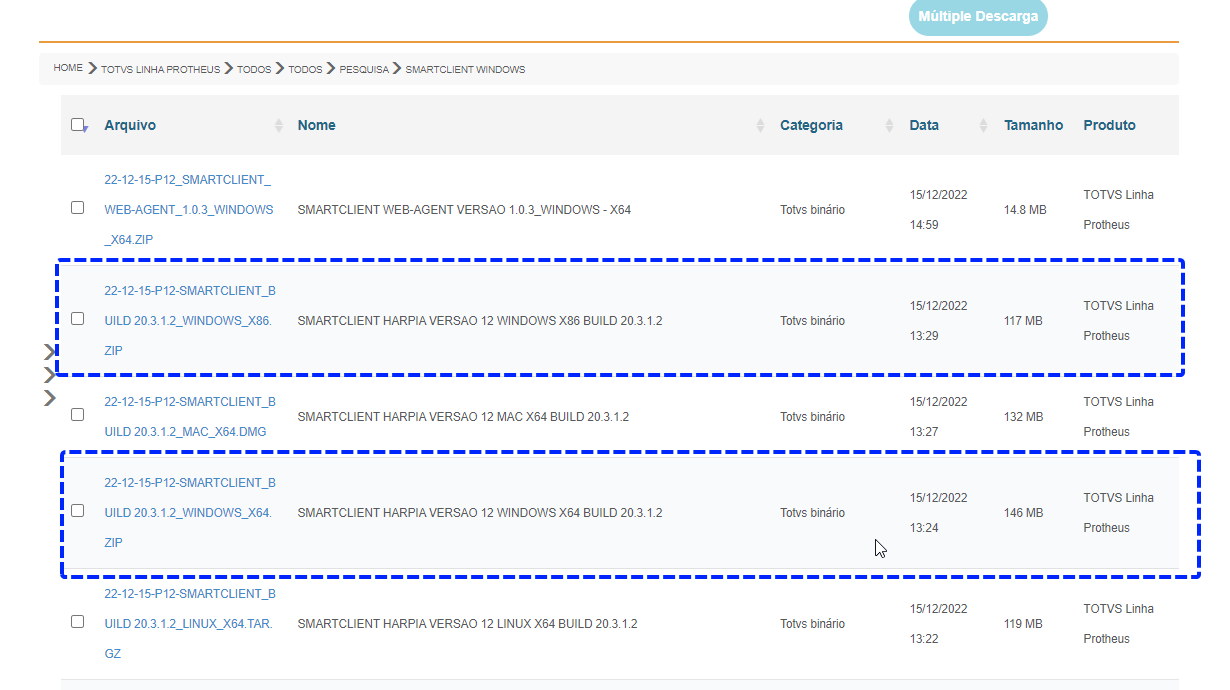
Task: Go to HOME in the breadcrumb
Action: point(68,69)
